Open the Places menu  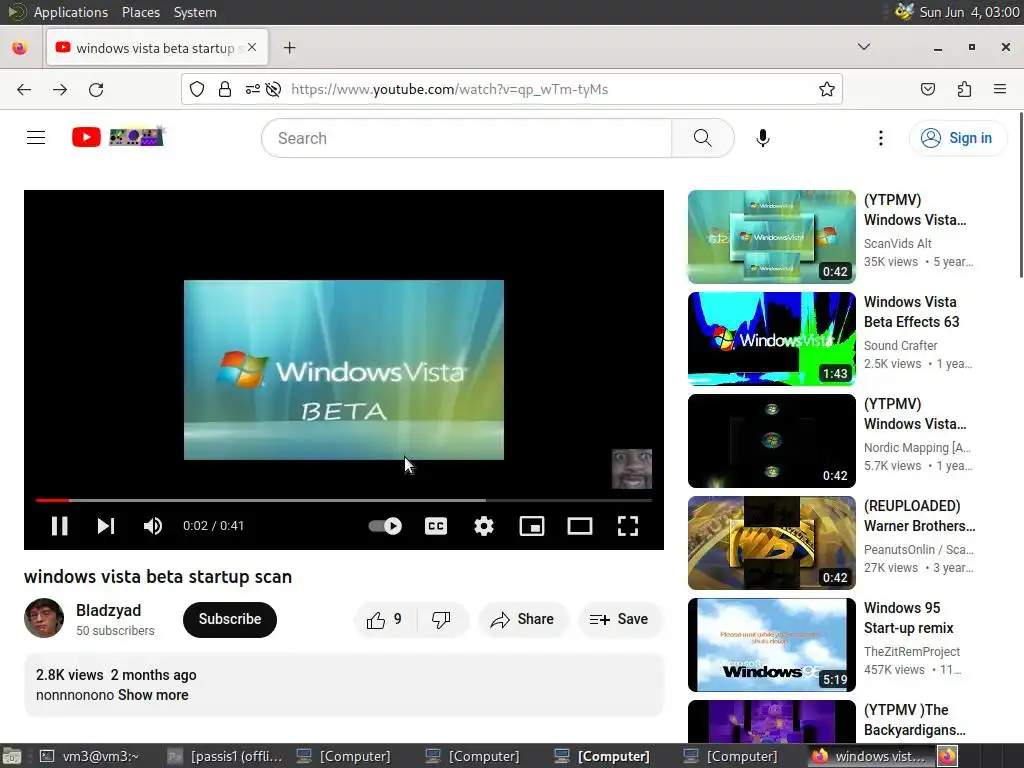pyautogui.click(x=140, y=12)
